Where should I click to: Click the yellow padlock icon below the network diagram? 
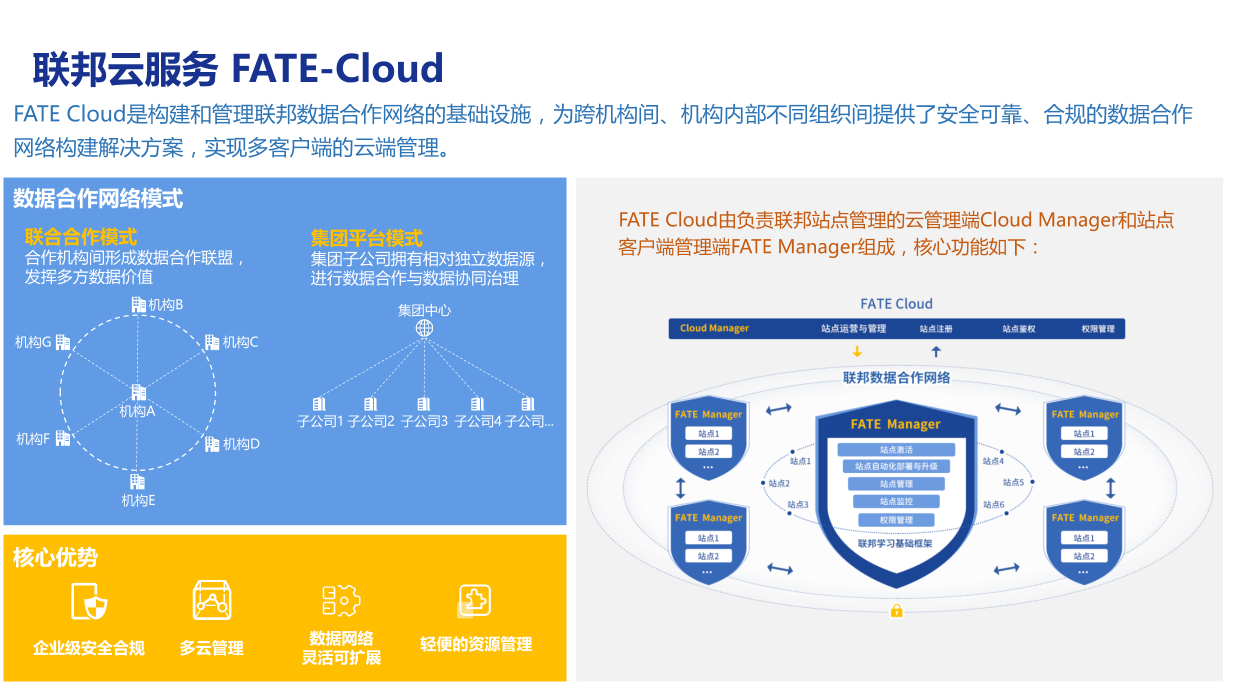pos(896,610)
